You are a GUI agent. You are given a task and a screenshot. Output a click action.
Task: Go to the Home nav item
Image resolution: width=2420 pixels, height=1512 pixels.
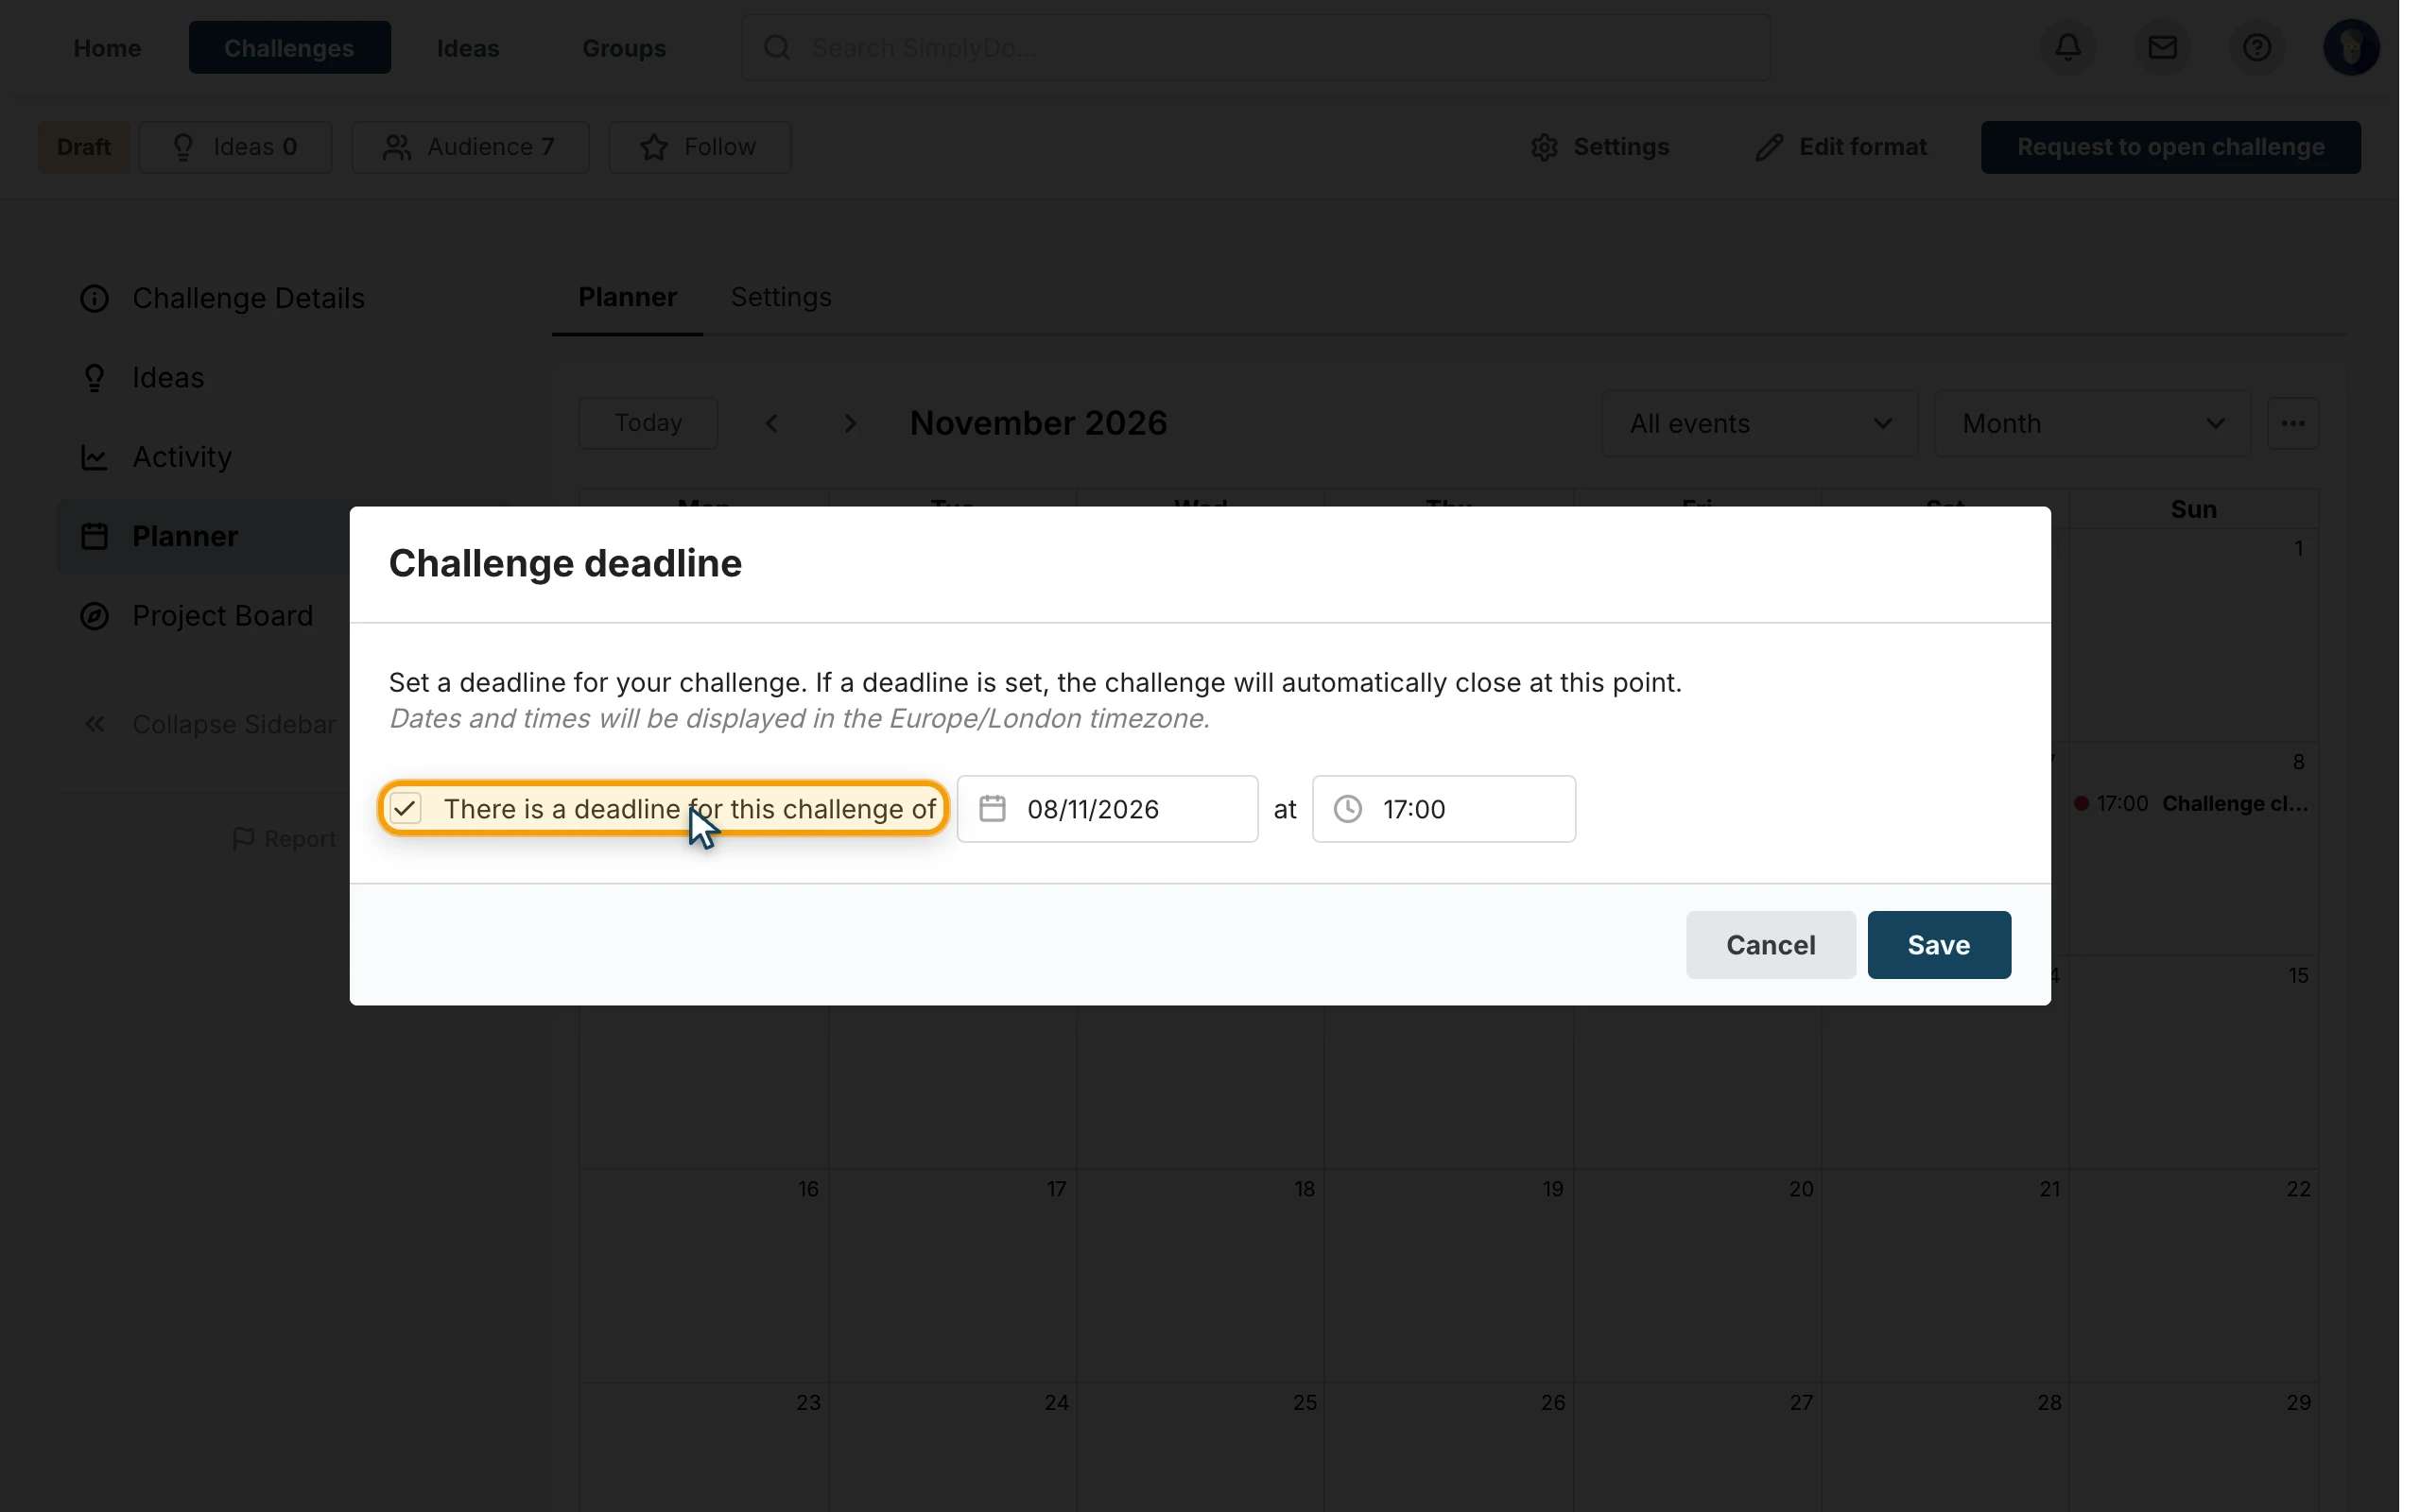[107, 47]
